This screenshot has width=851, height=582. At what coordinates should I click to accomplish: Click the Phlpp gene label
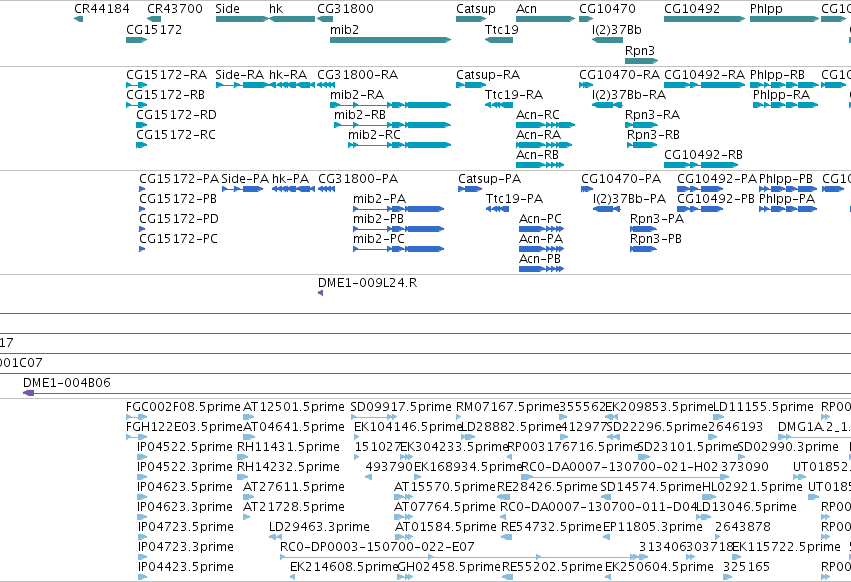766,9
